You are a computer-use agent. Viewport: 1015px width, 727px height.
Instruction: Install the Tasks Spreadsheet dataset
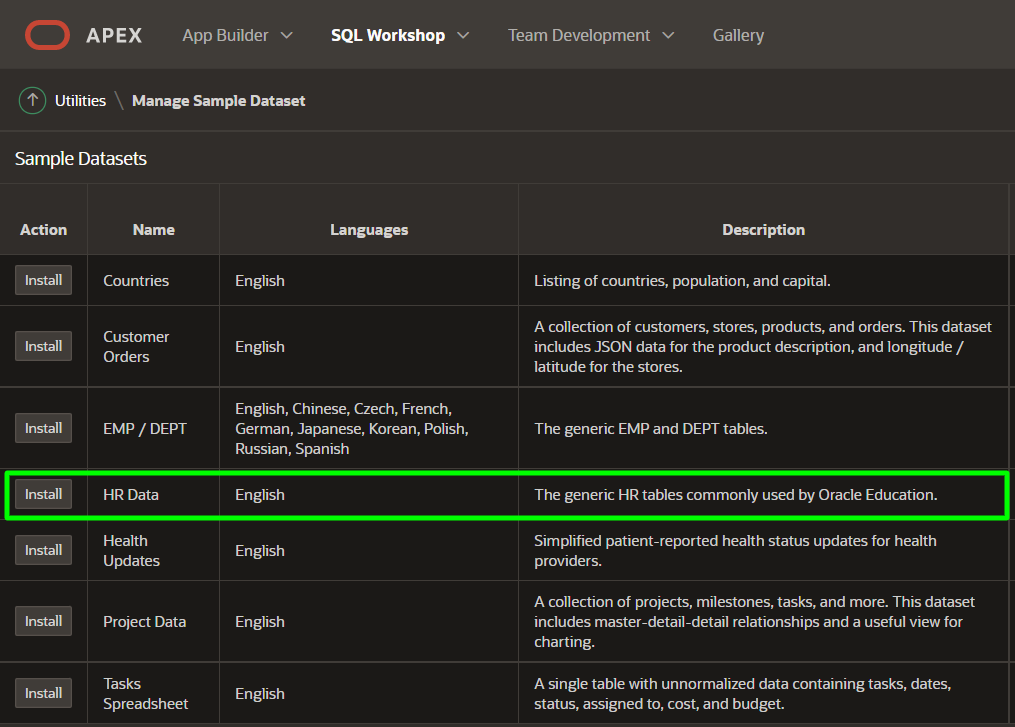[x=43, y=693]
